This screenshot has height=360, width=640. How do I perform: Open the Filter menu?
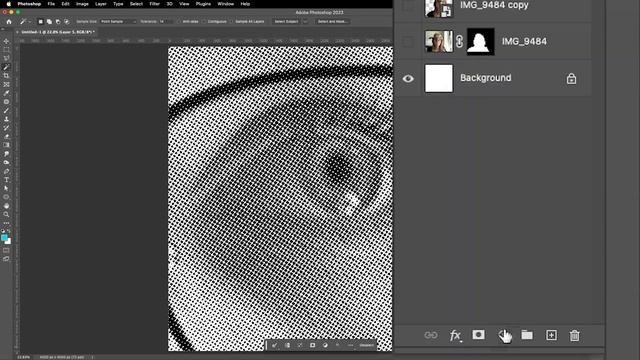point(154,4)
